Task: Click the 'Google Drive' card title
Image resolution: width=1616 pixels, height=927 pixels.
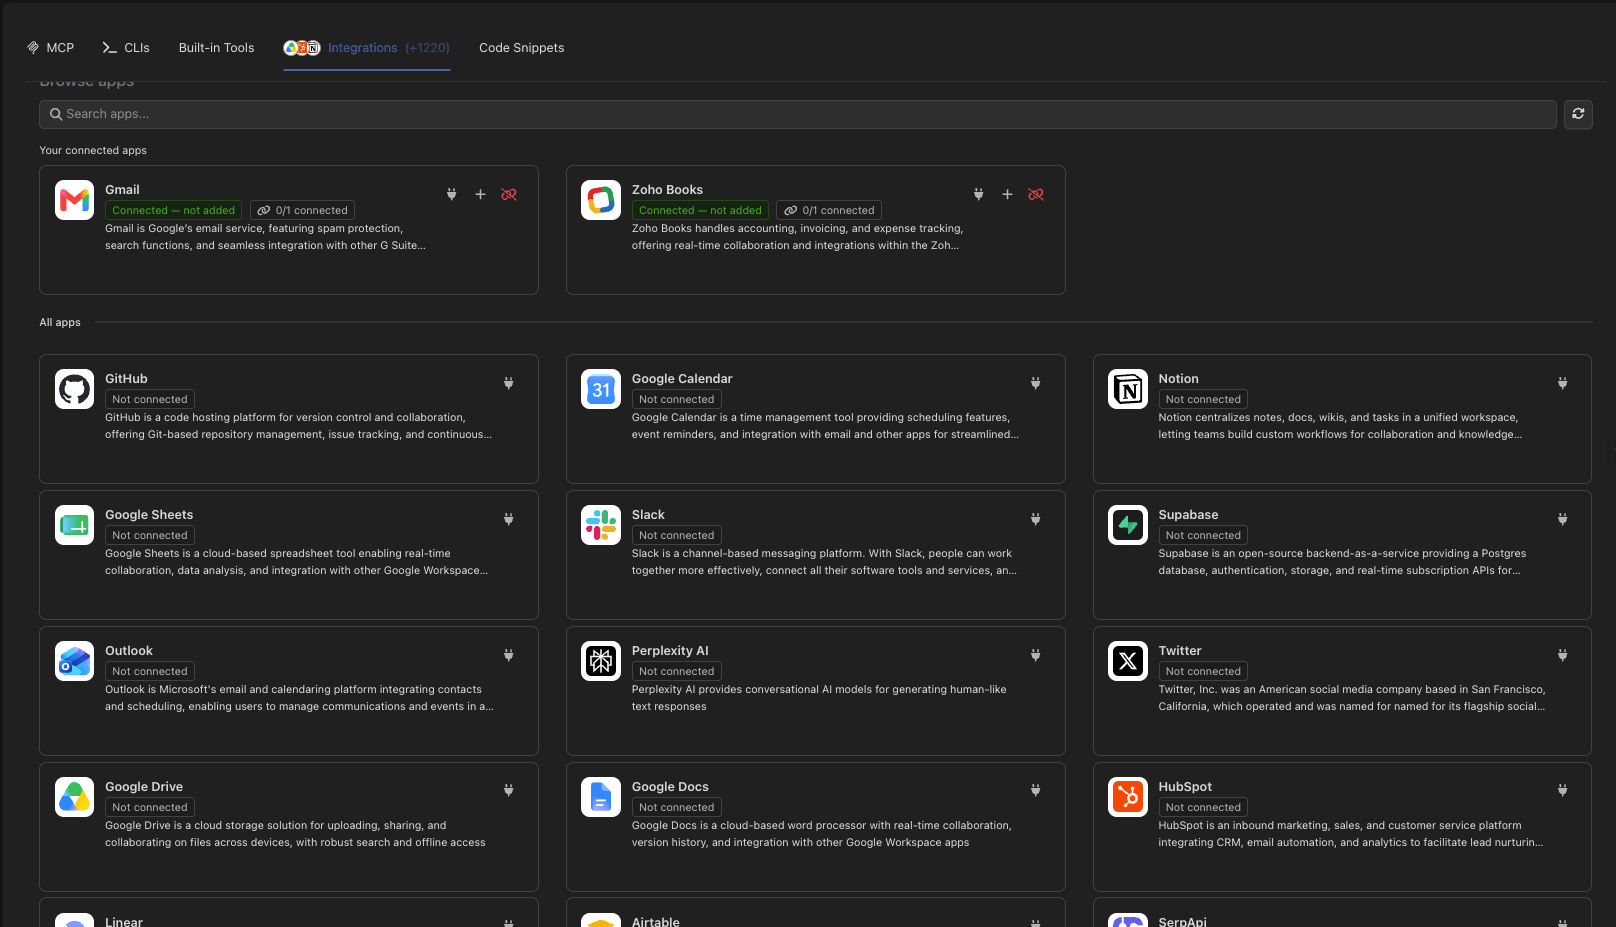Action: (144, 787)
